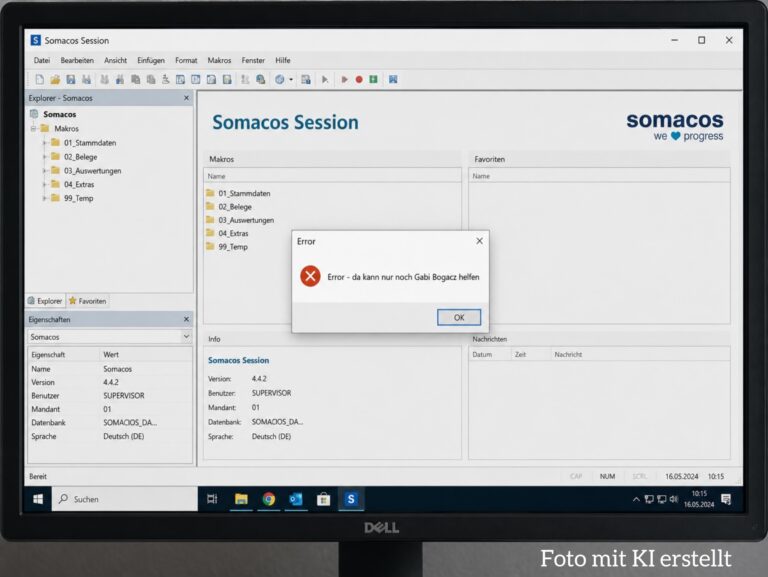Open Outlook from the taskbar
The width and height of the screenshot is (768, 577).
coord(296,499)
